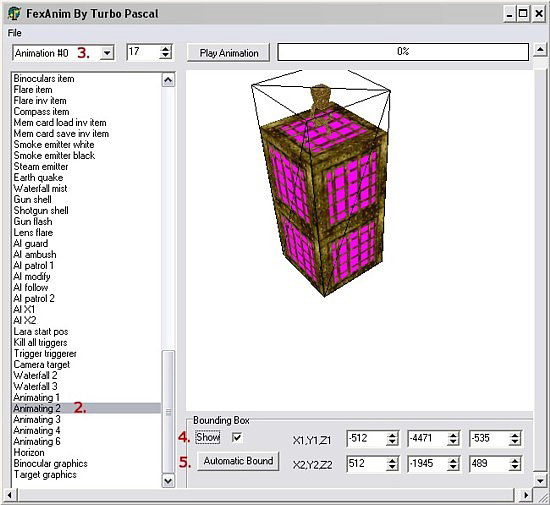Click the animation progress bar
Image resolution: width=550 pixels, height=505 pixels.
coord(403,52)
